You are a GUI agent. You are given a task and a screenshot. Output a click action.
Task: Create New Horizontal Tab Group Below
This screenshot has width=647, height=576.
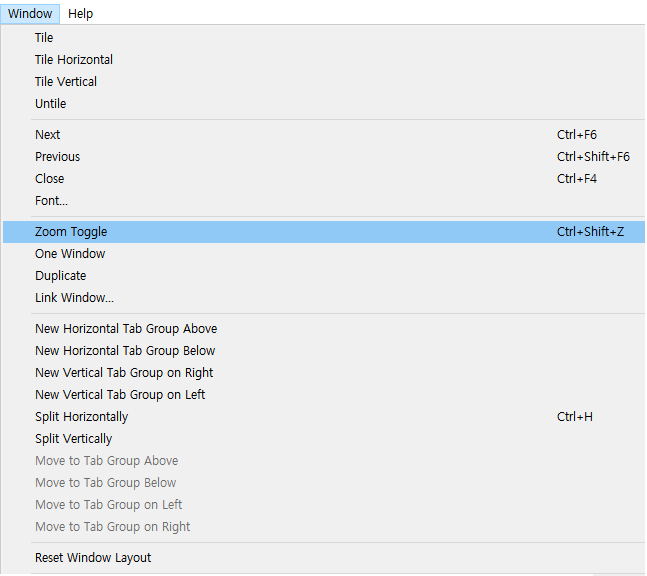324,351
